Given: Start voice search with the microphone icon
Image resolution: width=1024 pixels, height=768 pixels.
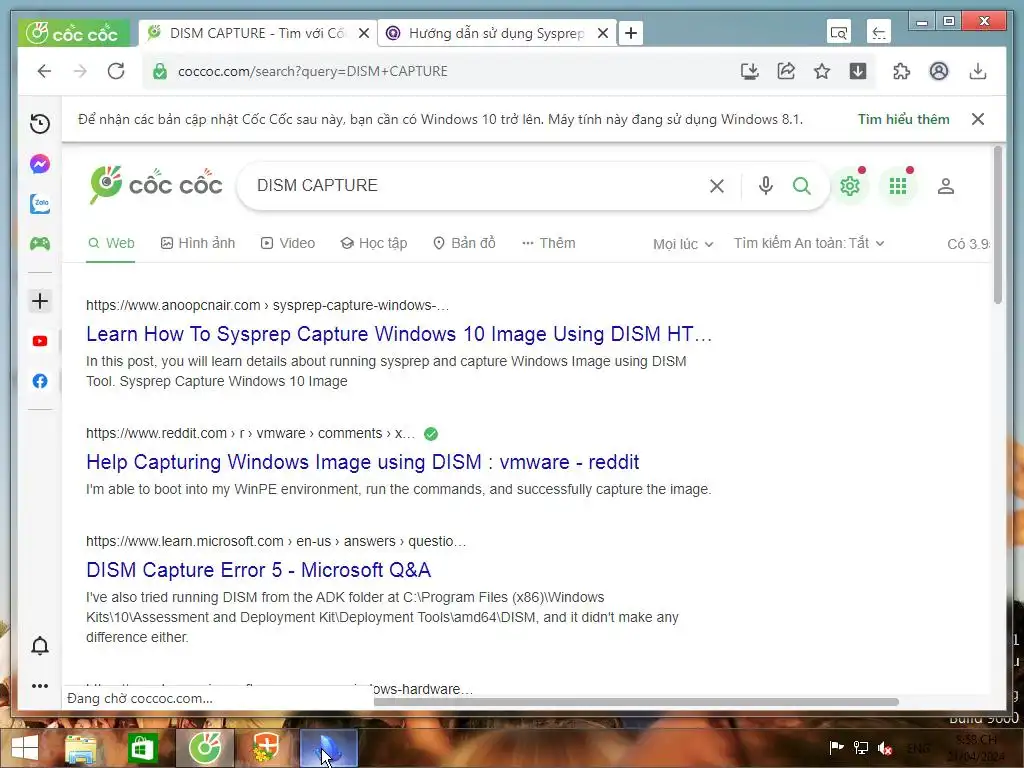Looking at the screenshot, I should pyautogui.click(x=766, y=186).
